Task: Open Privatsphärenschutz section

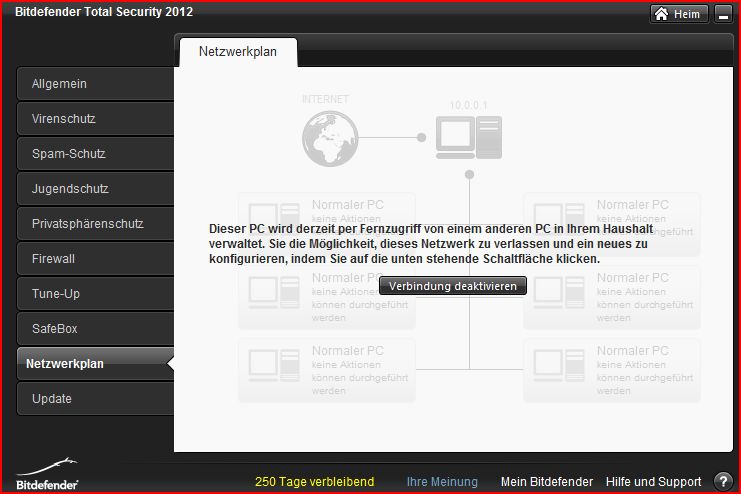Action: [96, 224]
